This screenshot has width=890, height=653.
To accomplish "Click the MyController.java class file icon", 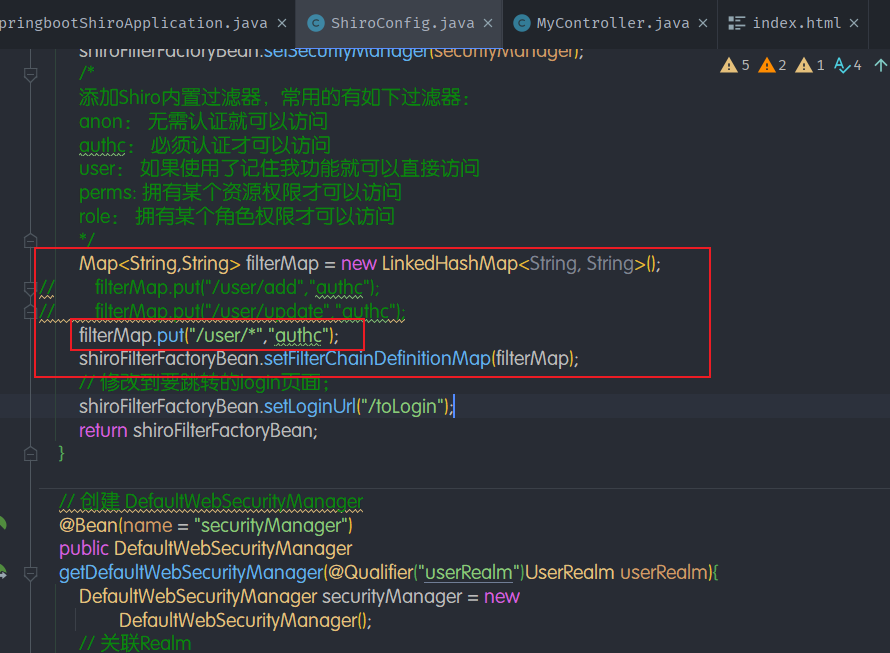I will (521, 23).
